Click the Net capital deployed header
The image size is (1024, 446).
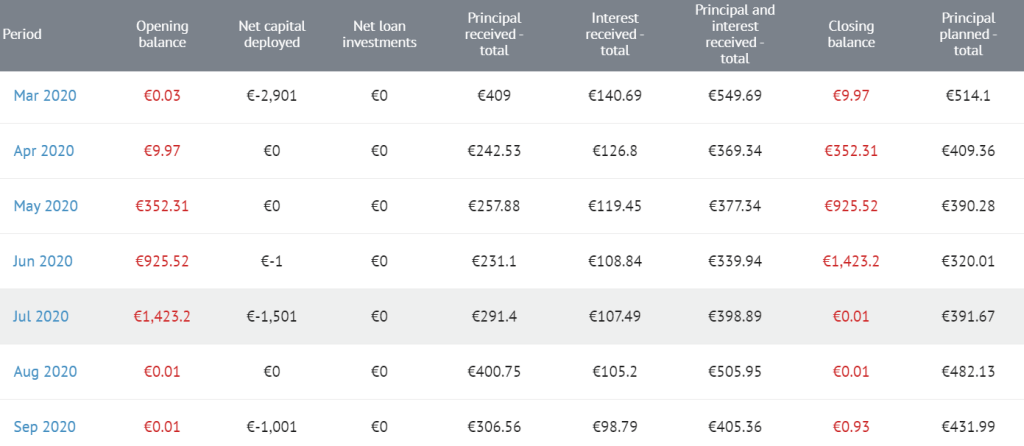tap(273, 34)
